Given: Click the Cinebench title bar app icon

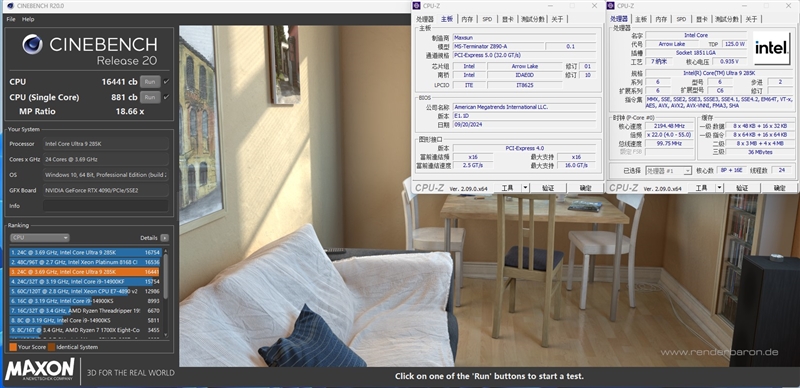Looking at the screenshot, I should click(10, 6).
